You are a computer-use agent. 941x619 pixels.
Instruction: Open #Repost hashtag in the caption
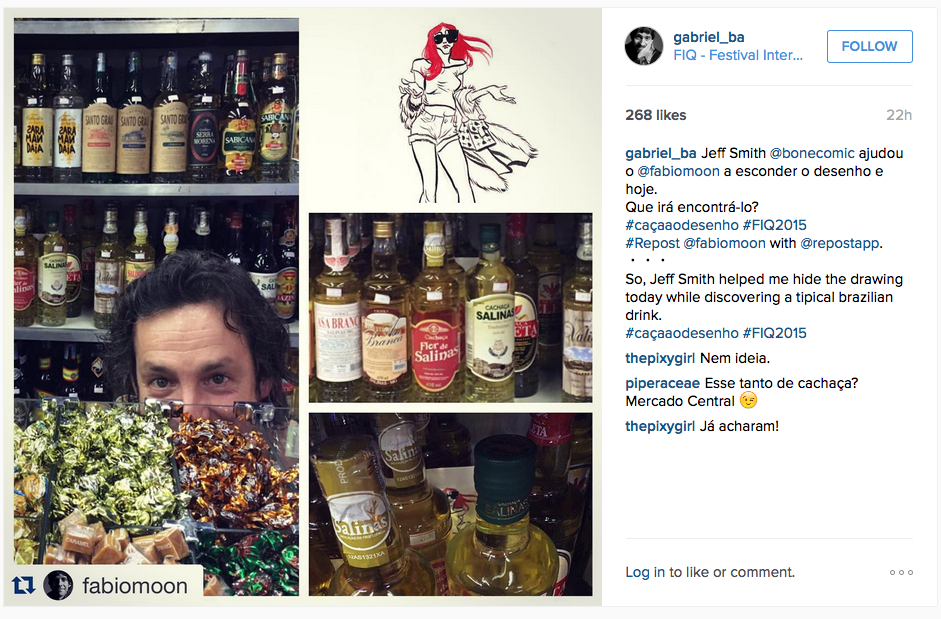pos(652,243)
